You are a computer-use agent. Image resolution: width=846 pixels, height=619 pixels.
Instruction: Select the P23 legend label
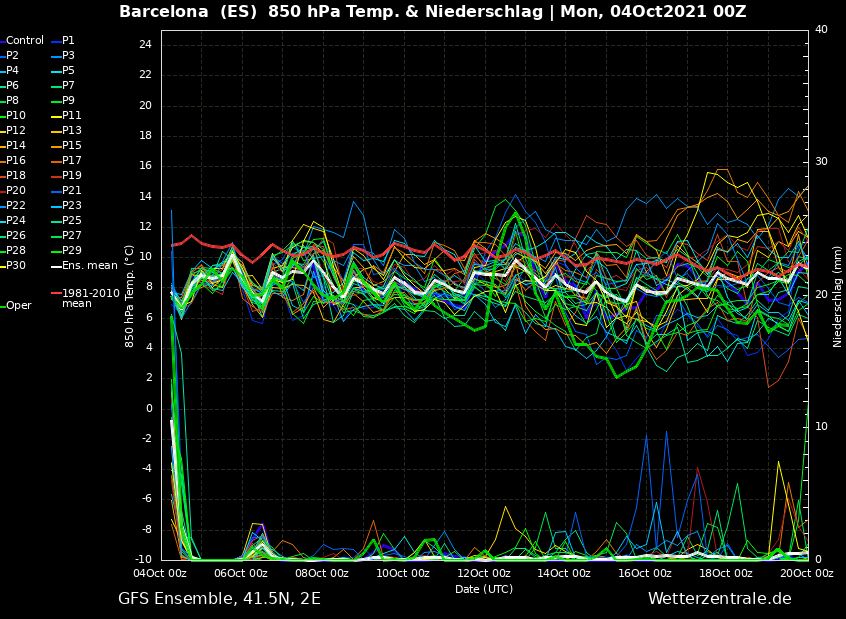coord(72,206)
